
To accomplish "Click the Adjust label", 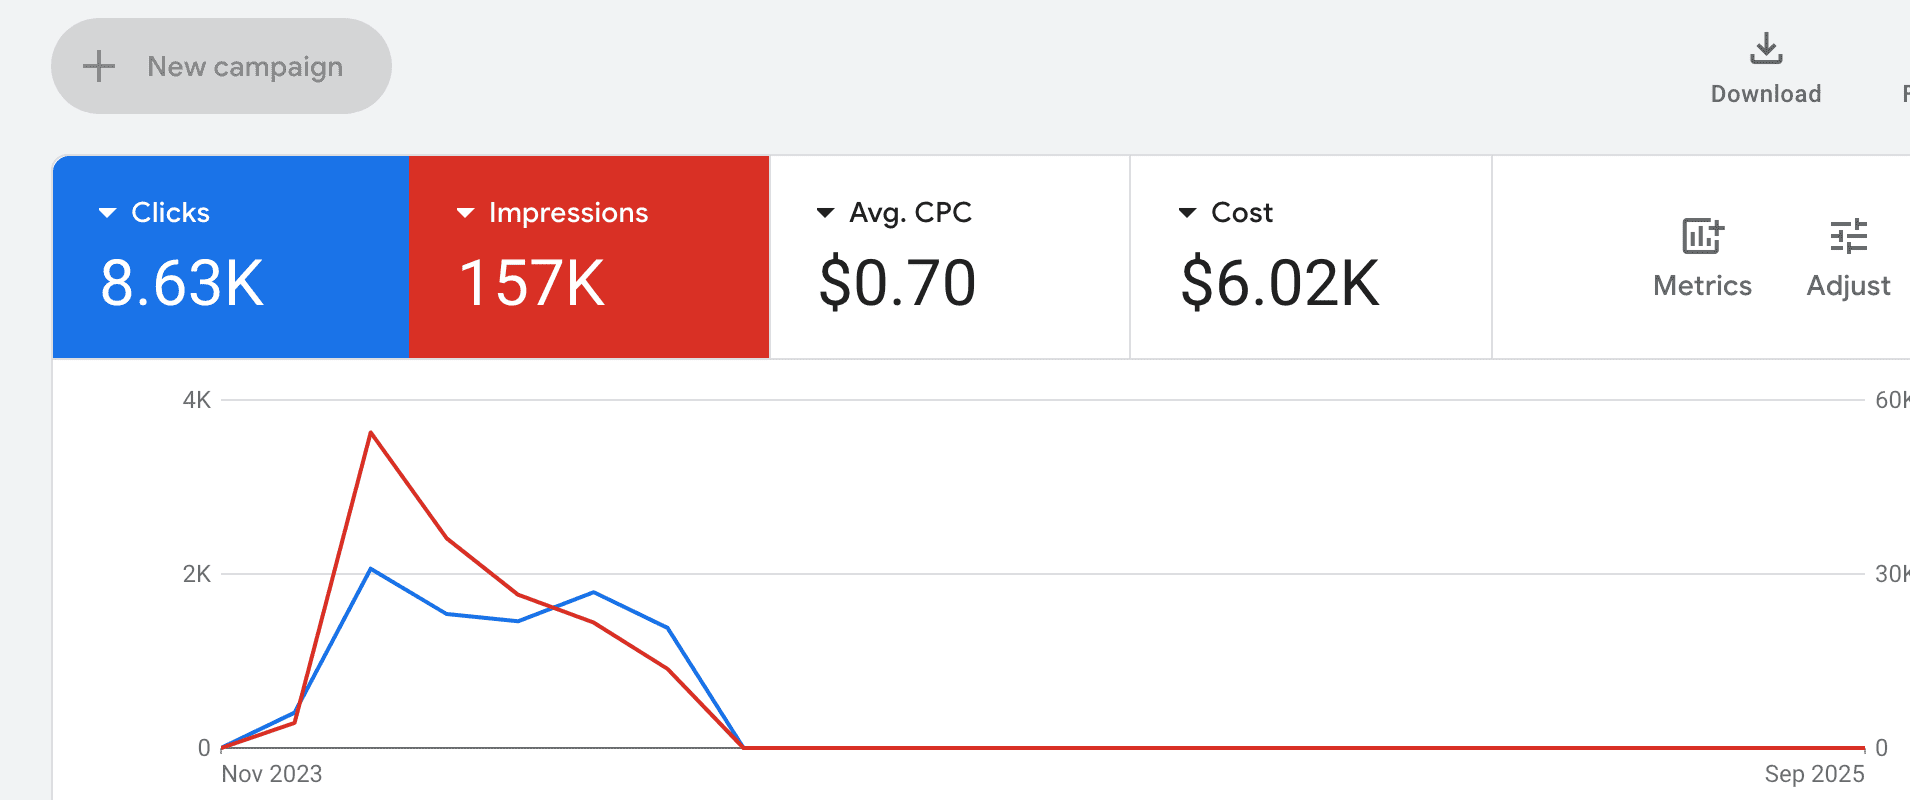I will 1848,286.
